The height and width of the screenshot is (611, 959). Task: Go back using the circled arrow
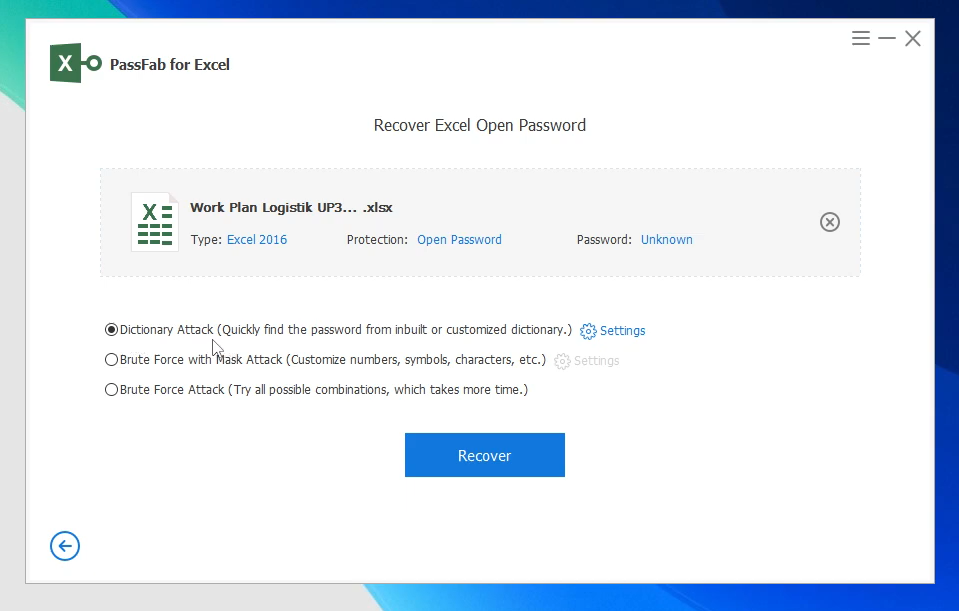65,546
